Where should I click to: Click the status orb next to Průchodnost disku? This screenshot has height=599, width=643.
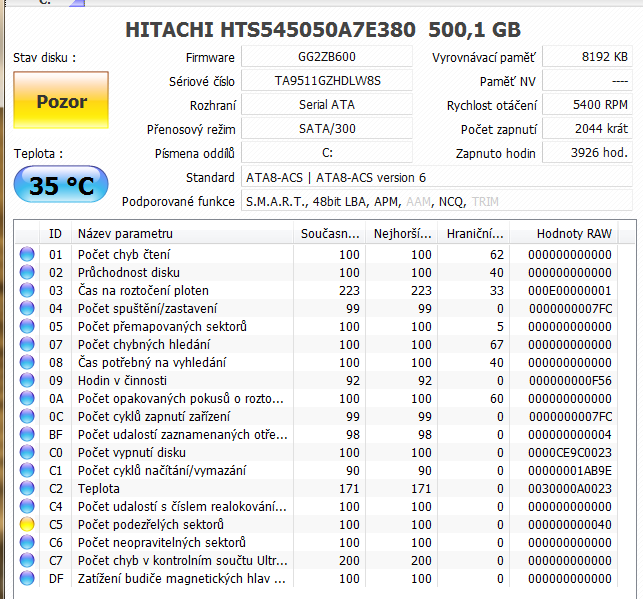click(27, 272)
